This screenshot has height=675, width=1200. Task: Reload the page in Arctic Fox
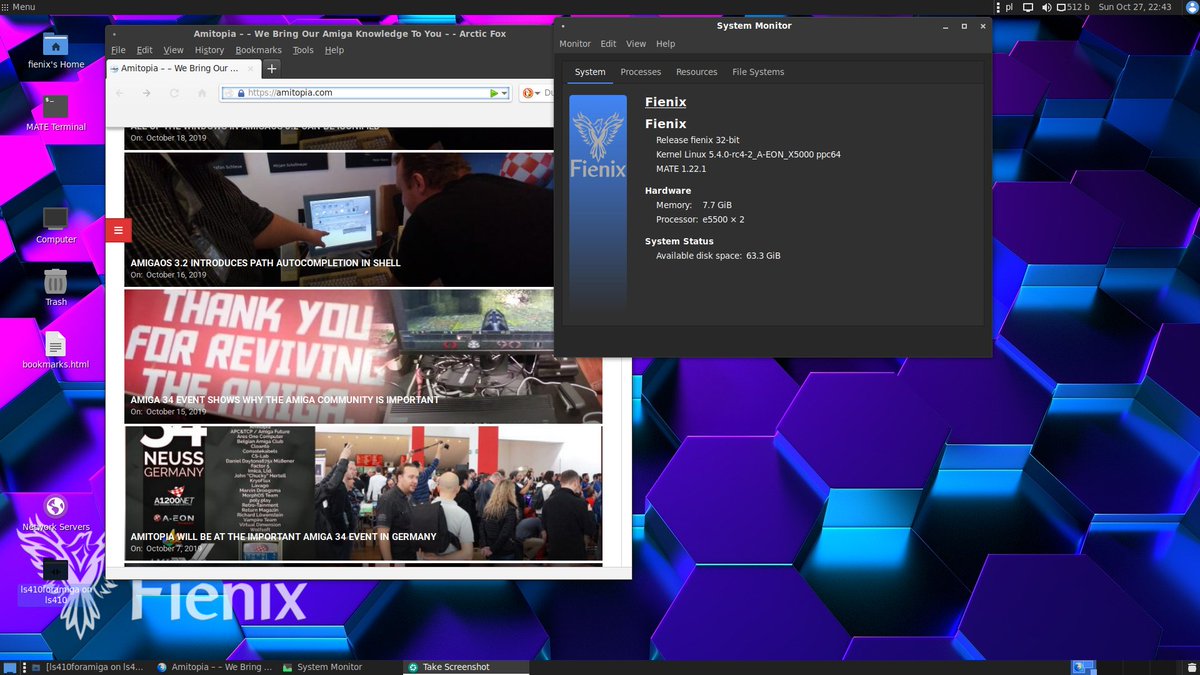174,93
